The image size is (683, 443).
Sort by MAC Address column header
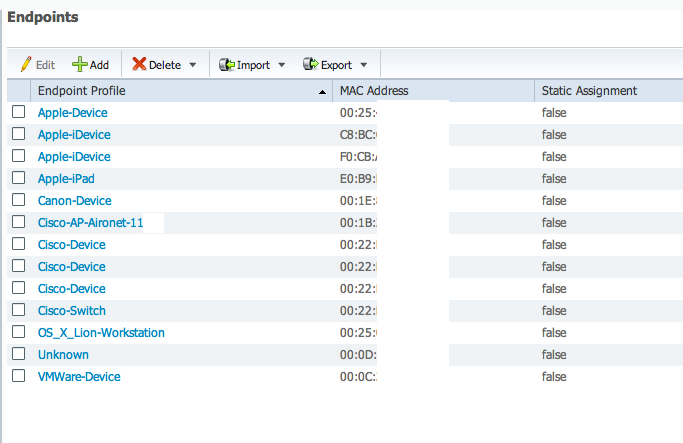point(374,91)
